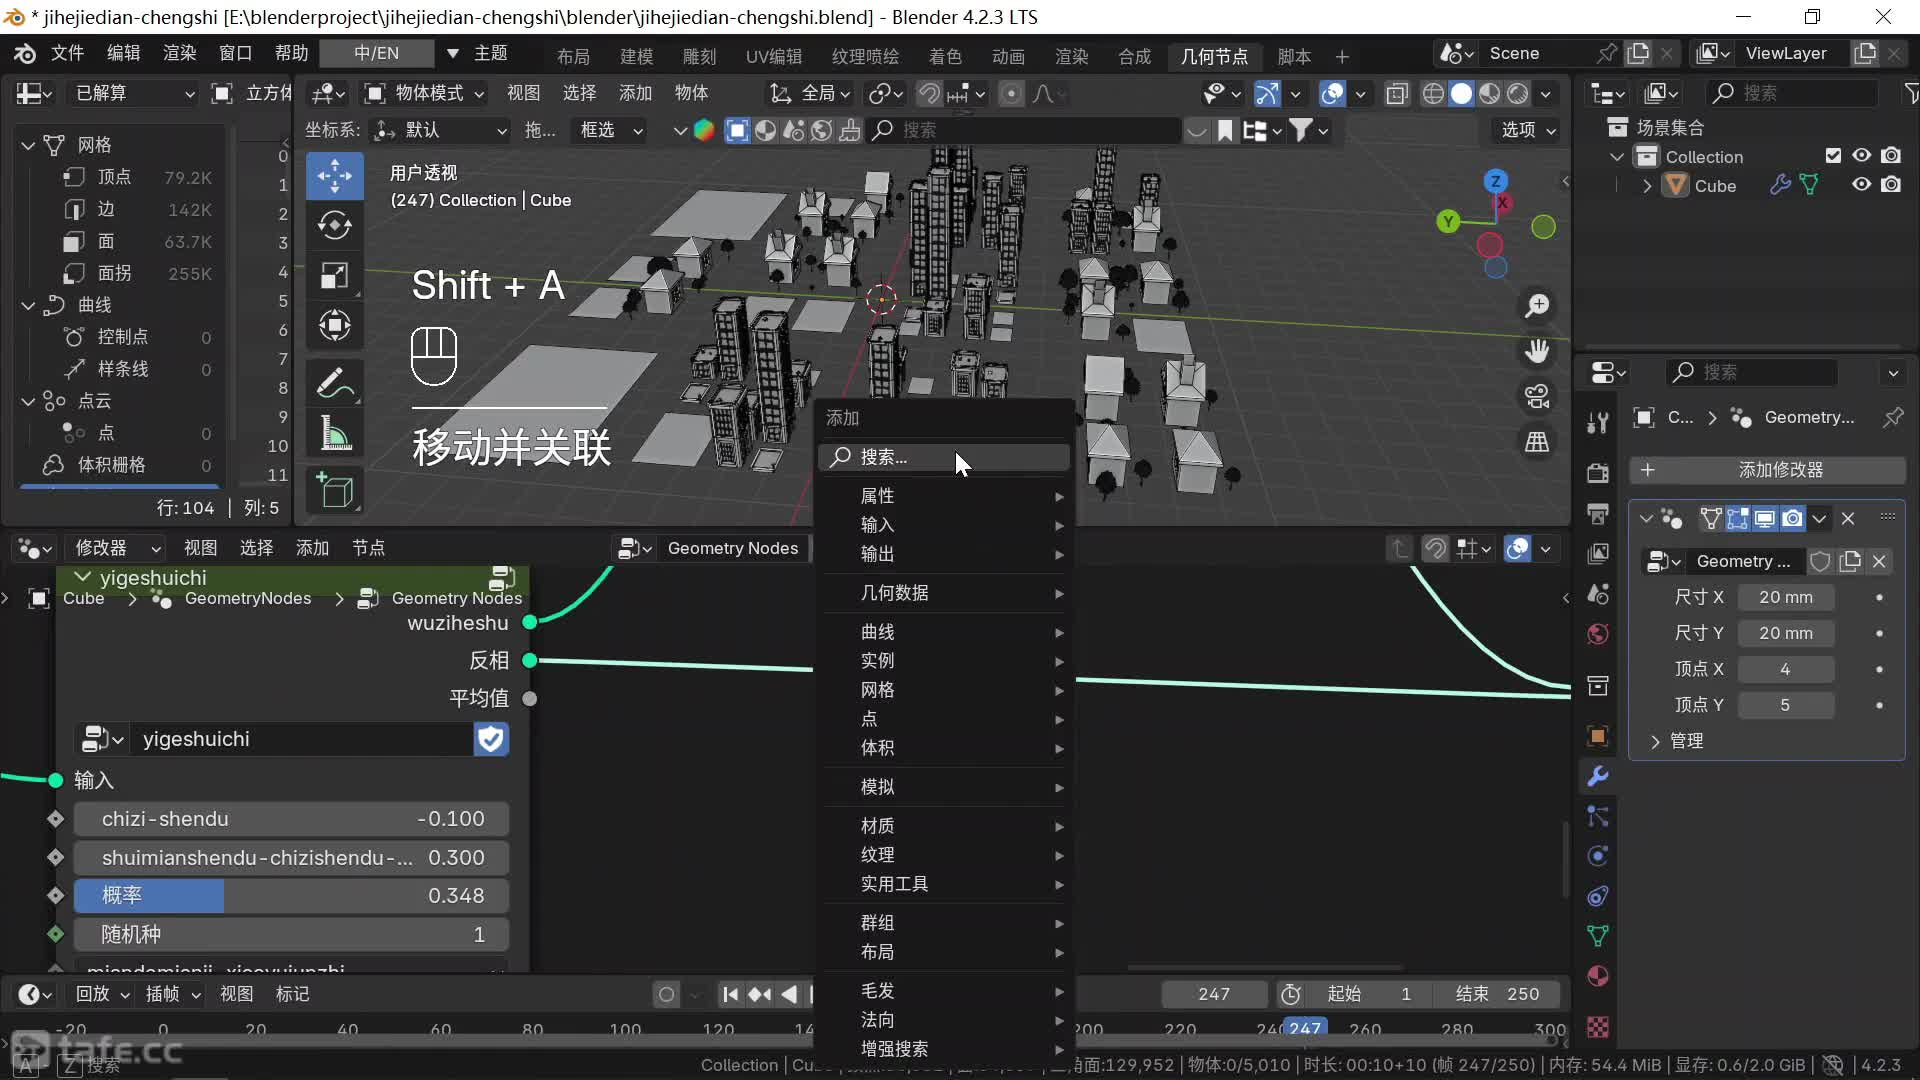The width and height of the screenshot is (1920, 1080).
Task: Toggle fake user shield for yigeshuichi
Action: (x=490, y=739)
